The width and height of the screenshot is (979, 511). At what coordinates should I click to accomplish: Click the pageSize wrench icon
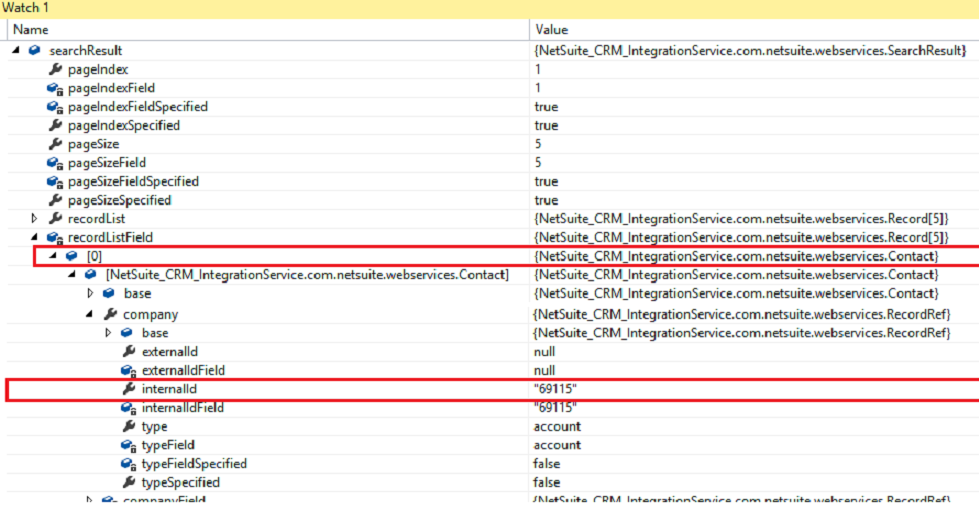[55, 144]
